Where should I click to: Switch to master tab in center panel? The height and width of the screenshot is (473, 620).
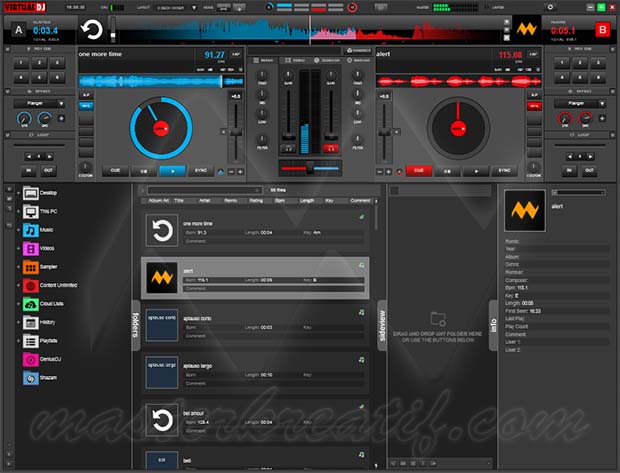[359, 60]
